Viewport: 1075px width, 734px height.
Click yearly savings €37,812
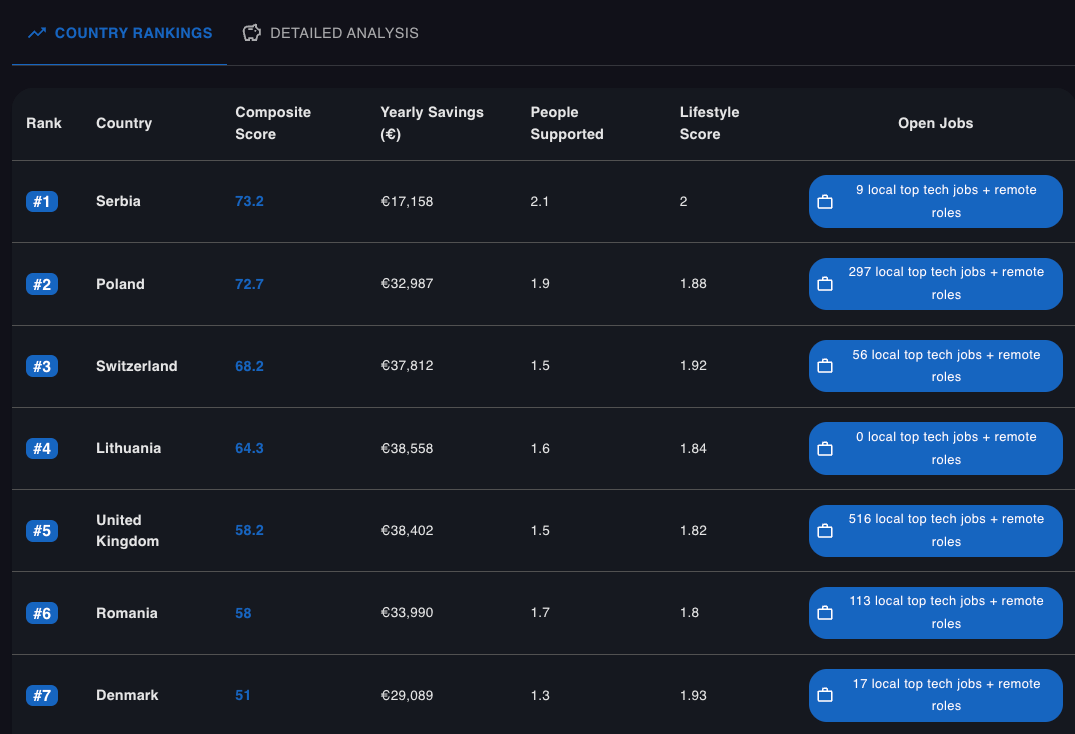[407, 366]
